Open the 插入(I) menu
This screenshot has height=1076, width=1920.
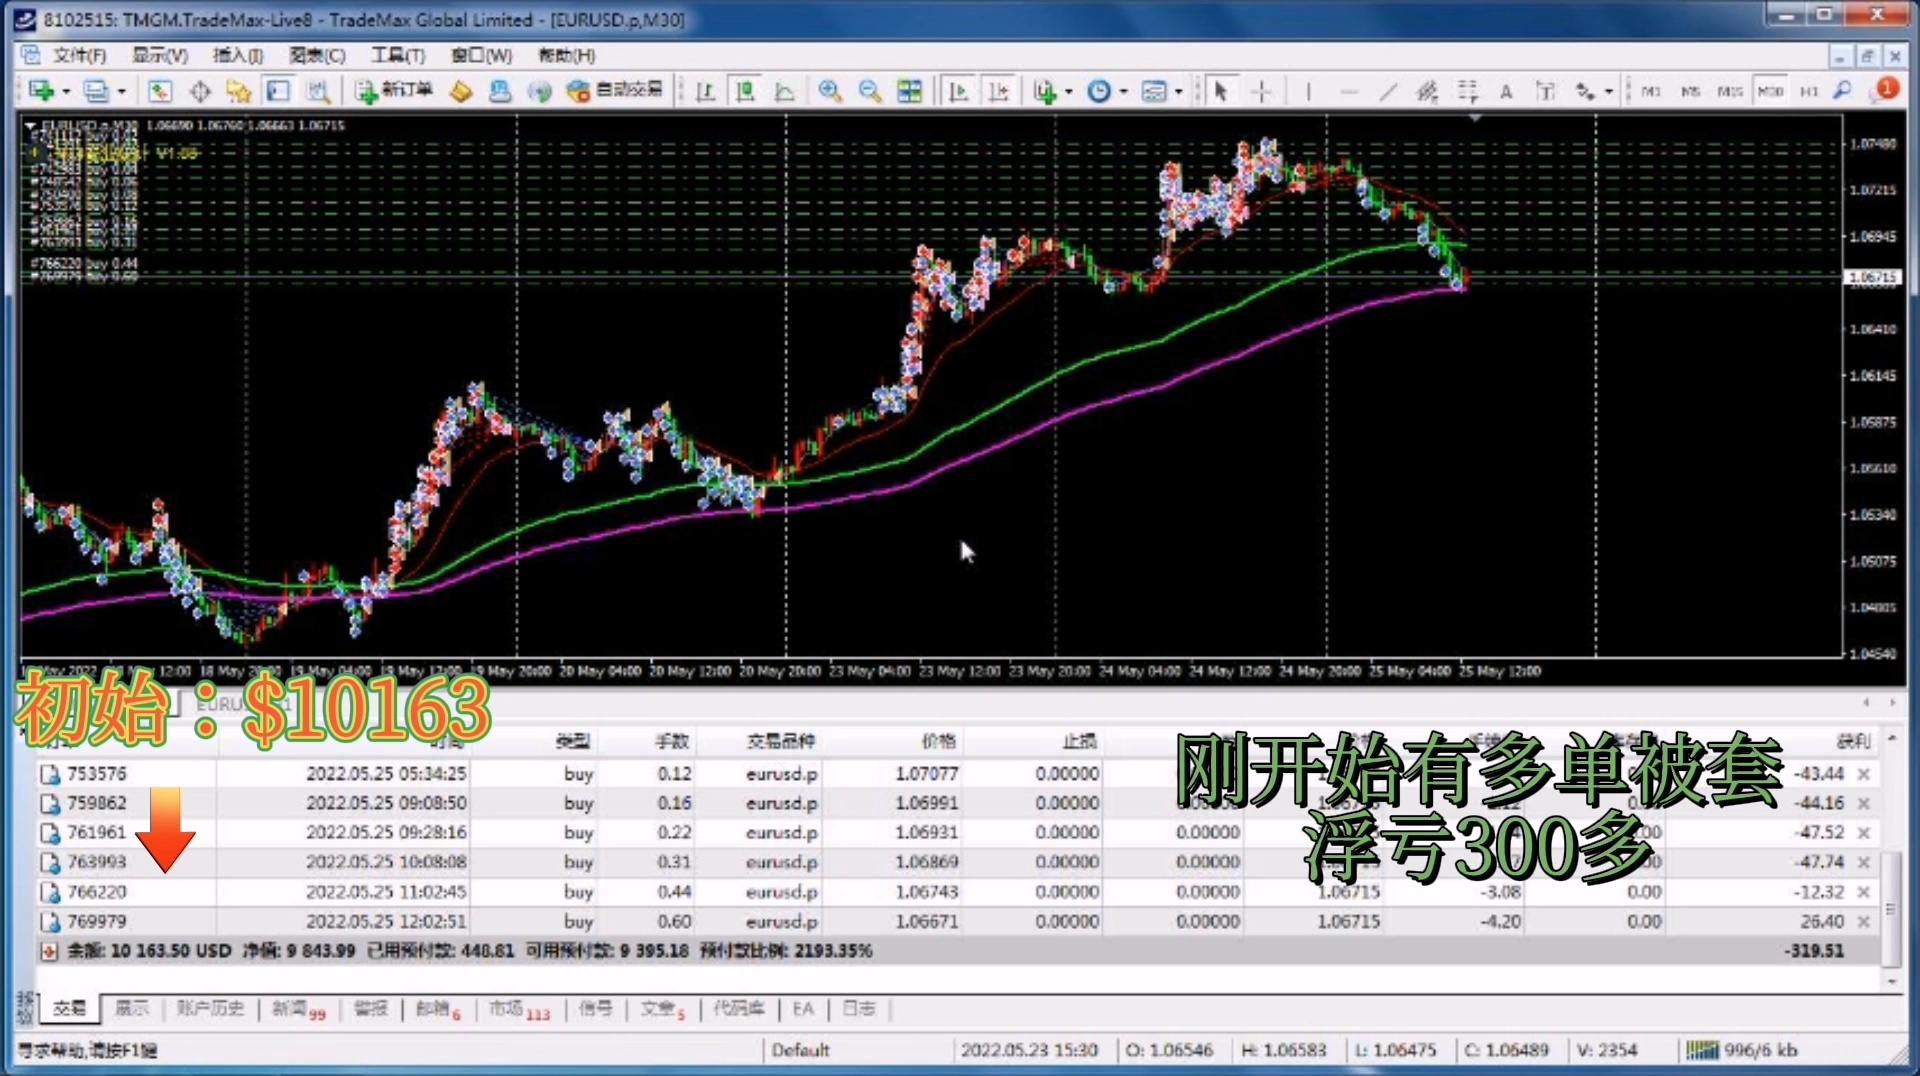click(237, 55)
